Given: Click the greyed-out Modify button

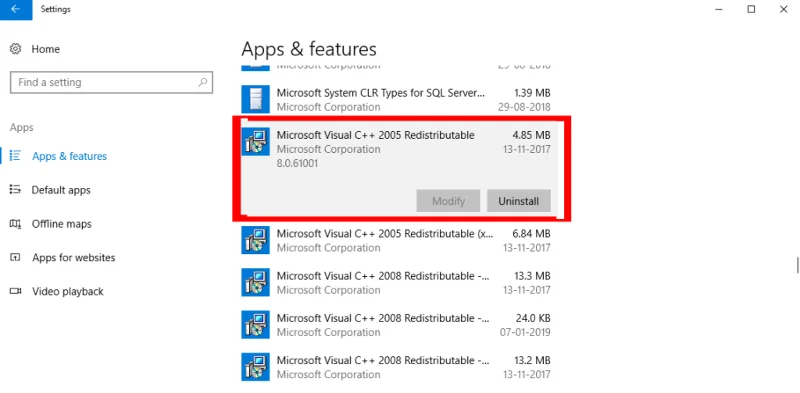Looking at the screenshot, I should (x=448, y=201).
